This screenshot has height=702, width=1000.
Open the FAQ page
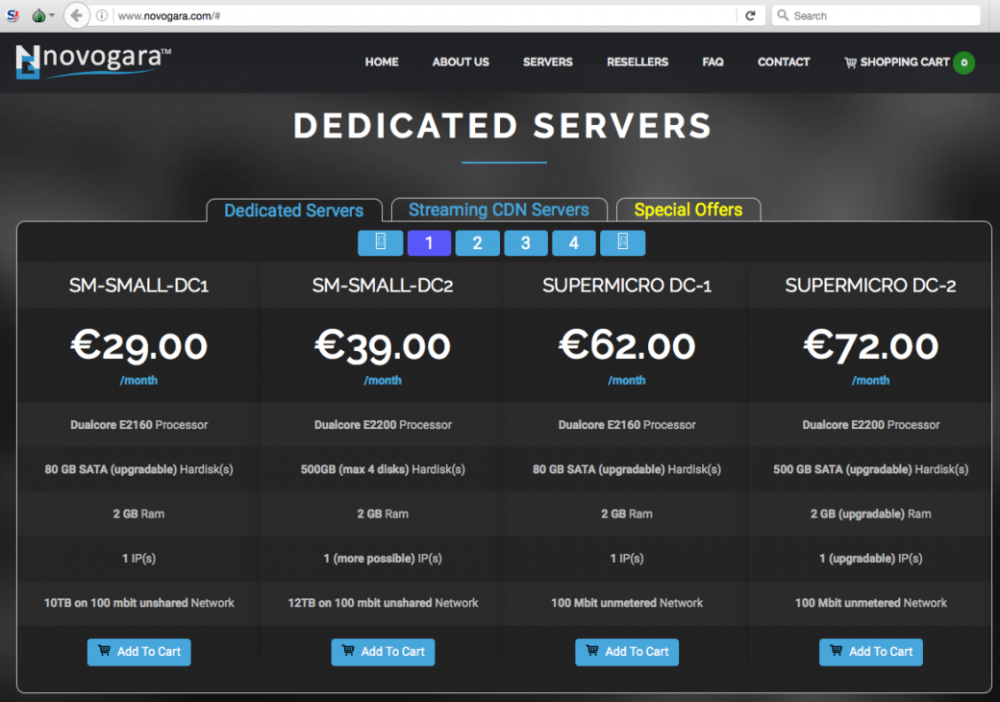pos(712,62)
